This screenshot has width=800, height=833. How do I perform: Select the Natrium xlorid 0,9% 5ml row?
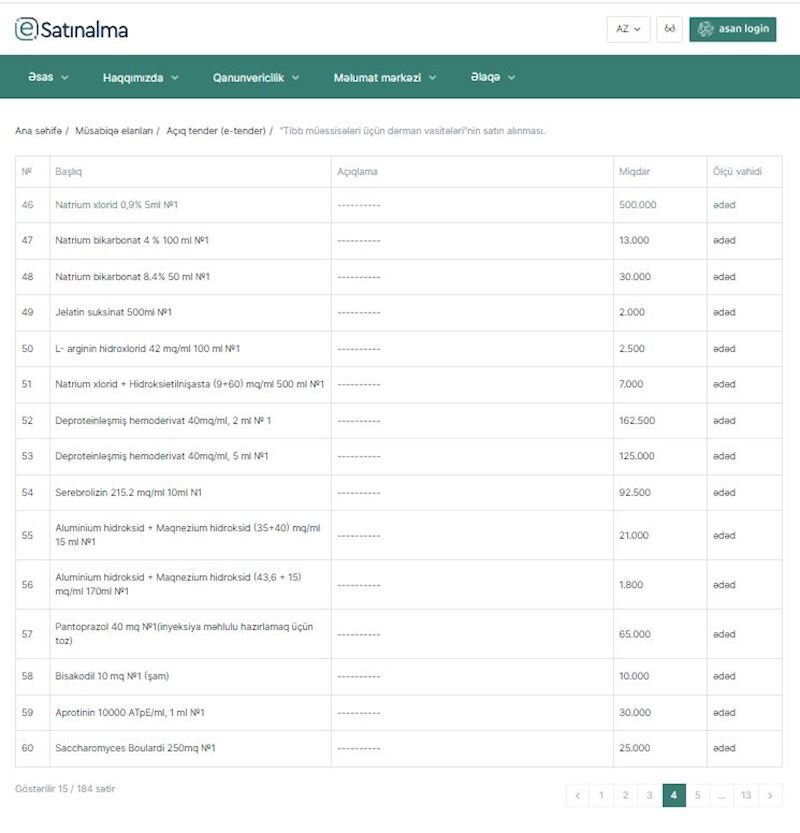tap(117, 205)
